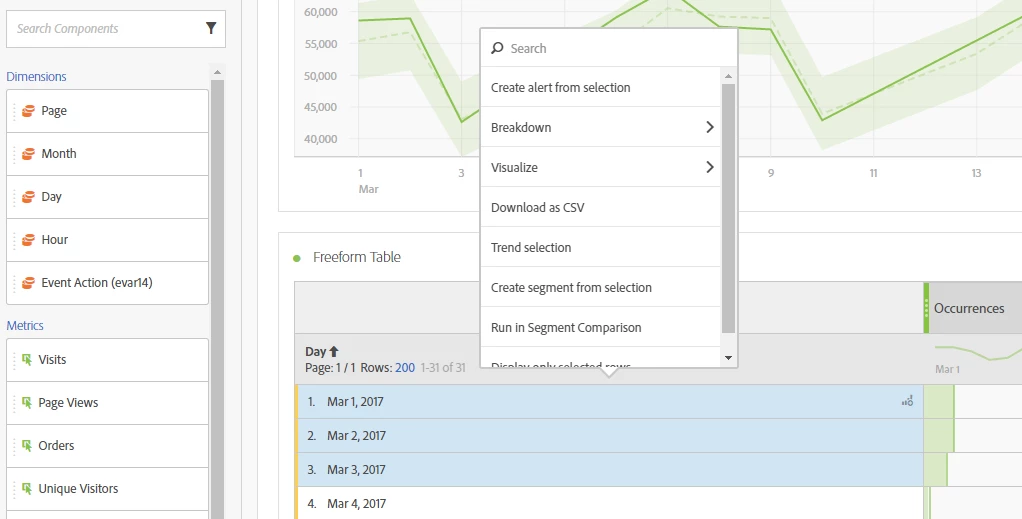Select the Day dimension icon
The height and width of the screenshot is (519, 1022).
tap(28, 197)
